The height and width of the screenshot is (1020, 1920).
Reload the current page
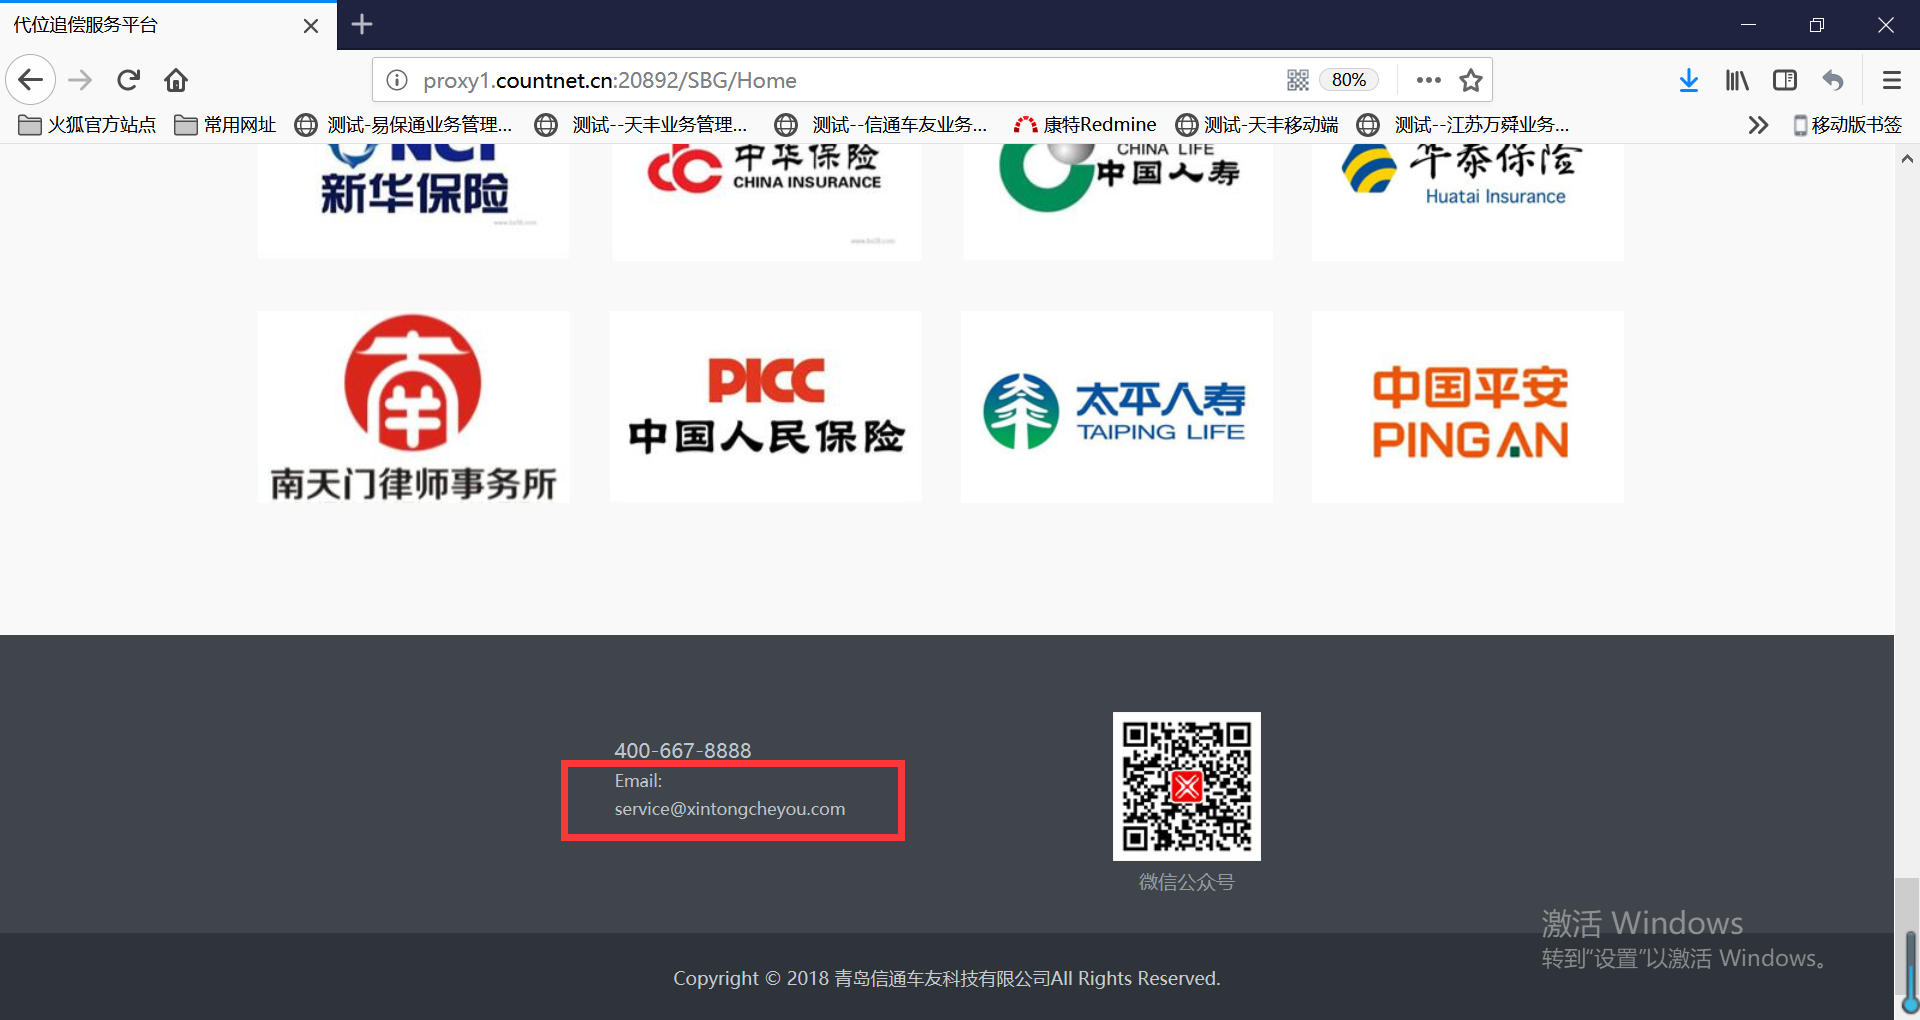pyautogui.click(x=128, y=80)
